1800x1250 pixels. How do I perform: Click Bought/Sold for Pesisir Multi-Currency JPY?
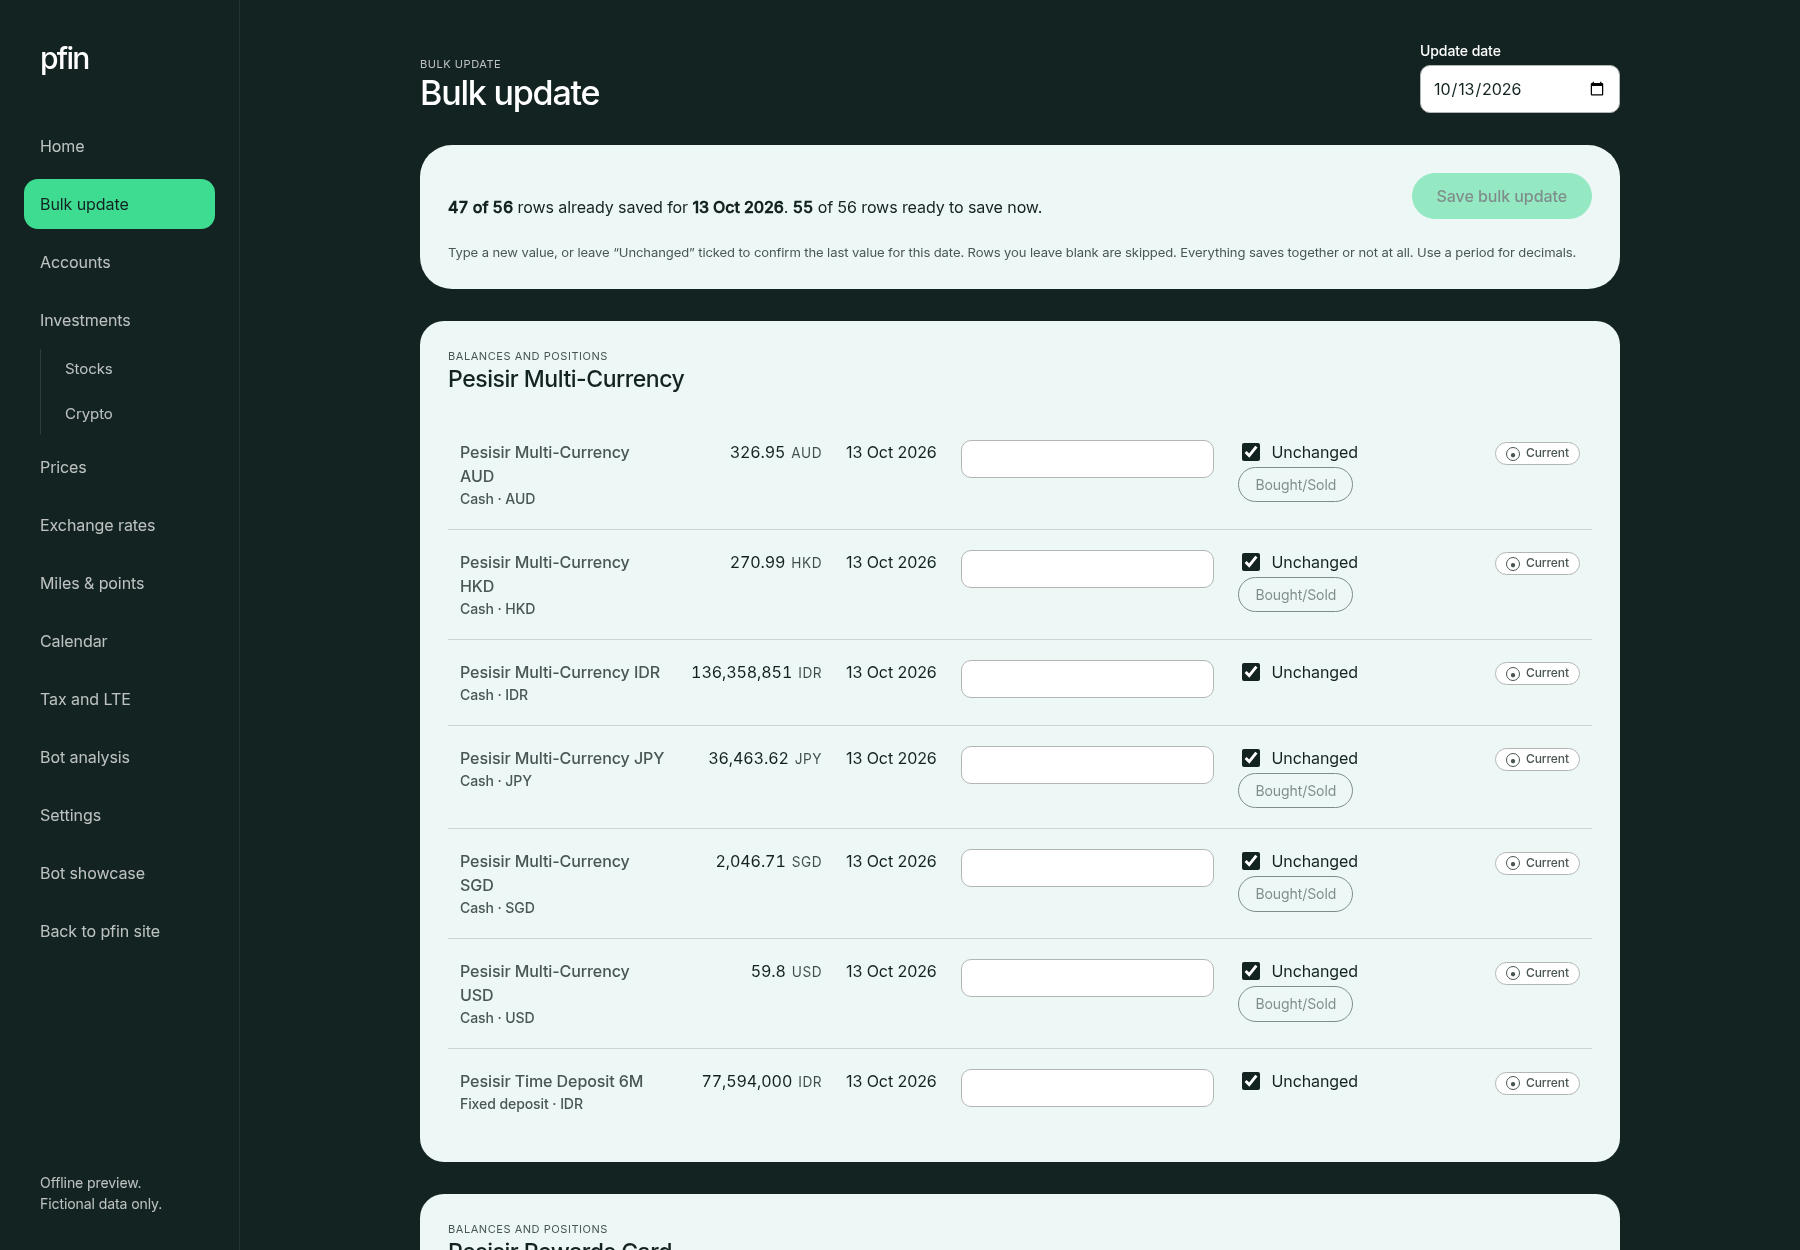point(1295,791)
